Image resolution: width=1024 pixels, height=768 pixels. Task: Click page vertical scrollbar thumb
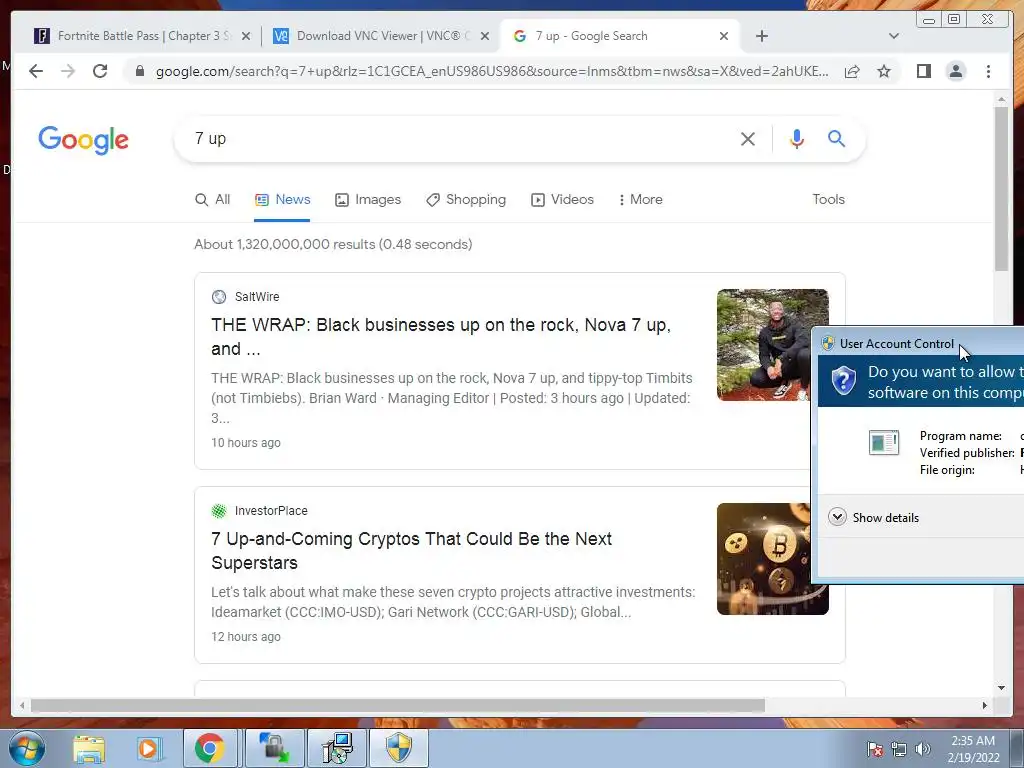pos(1002,188)
